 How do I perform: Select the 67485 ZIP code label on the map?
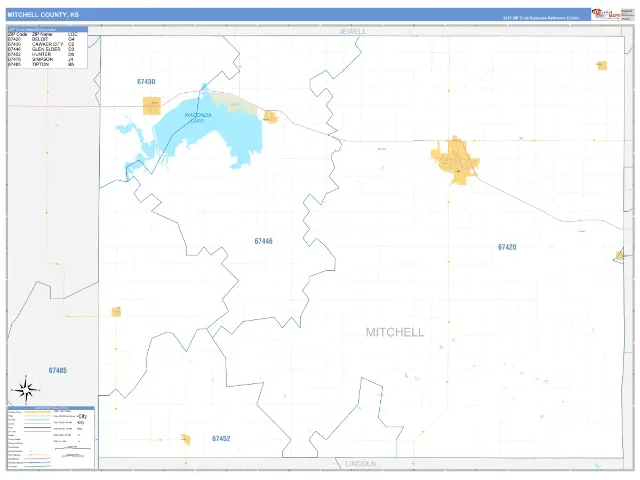tap(58, 370)
